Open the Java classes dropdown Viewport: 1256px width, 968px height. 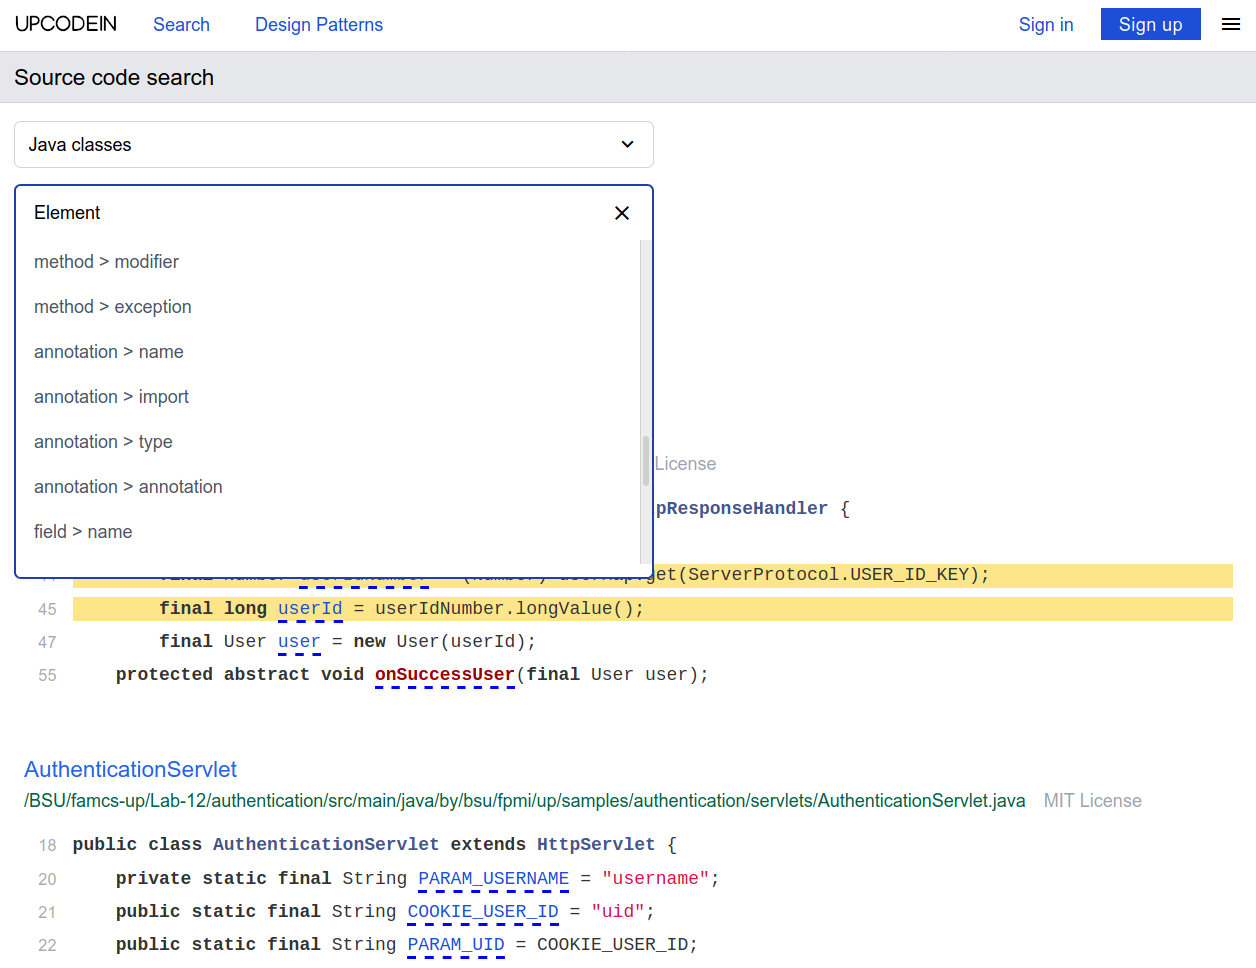[334, 144]
